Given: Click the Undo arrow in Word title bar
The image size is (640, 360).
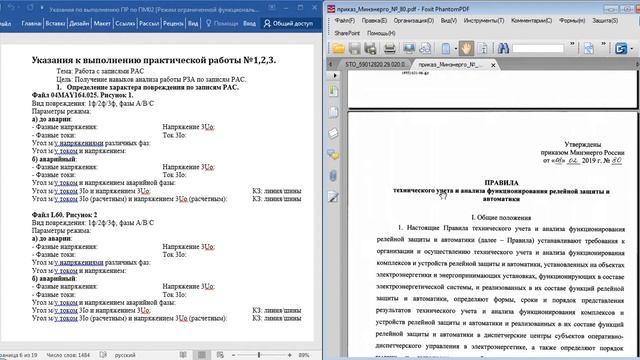Looking at the screenshot, I should (x=11, y=8).
